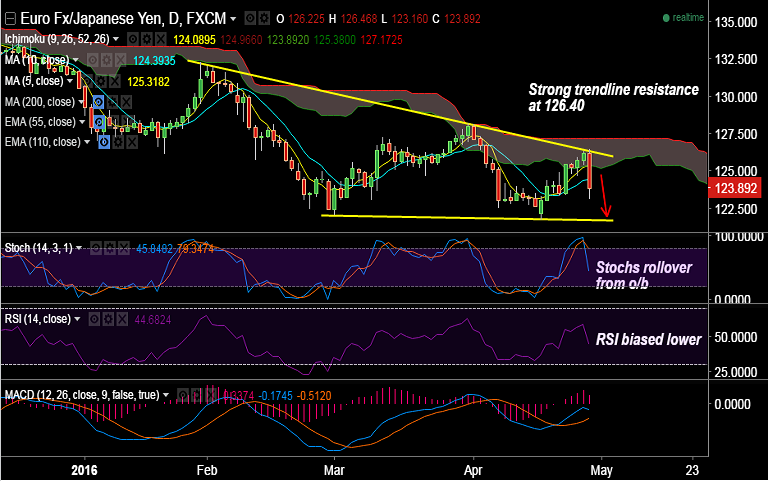
Task: Remove EMA (55, close) indicator
Action: (126, 121)
